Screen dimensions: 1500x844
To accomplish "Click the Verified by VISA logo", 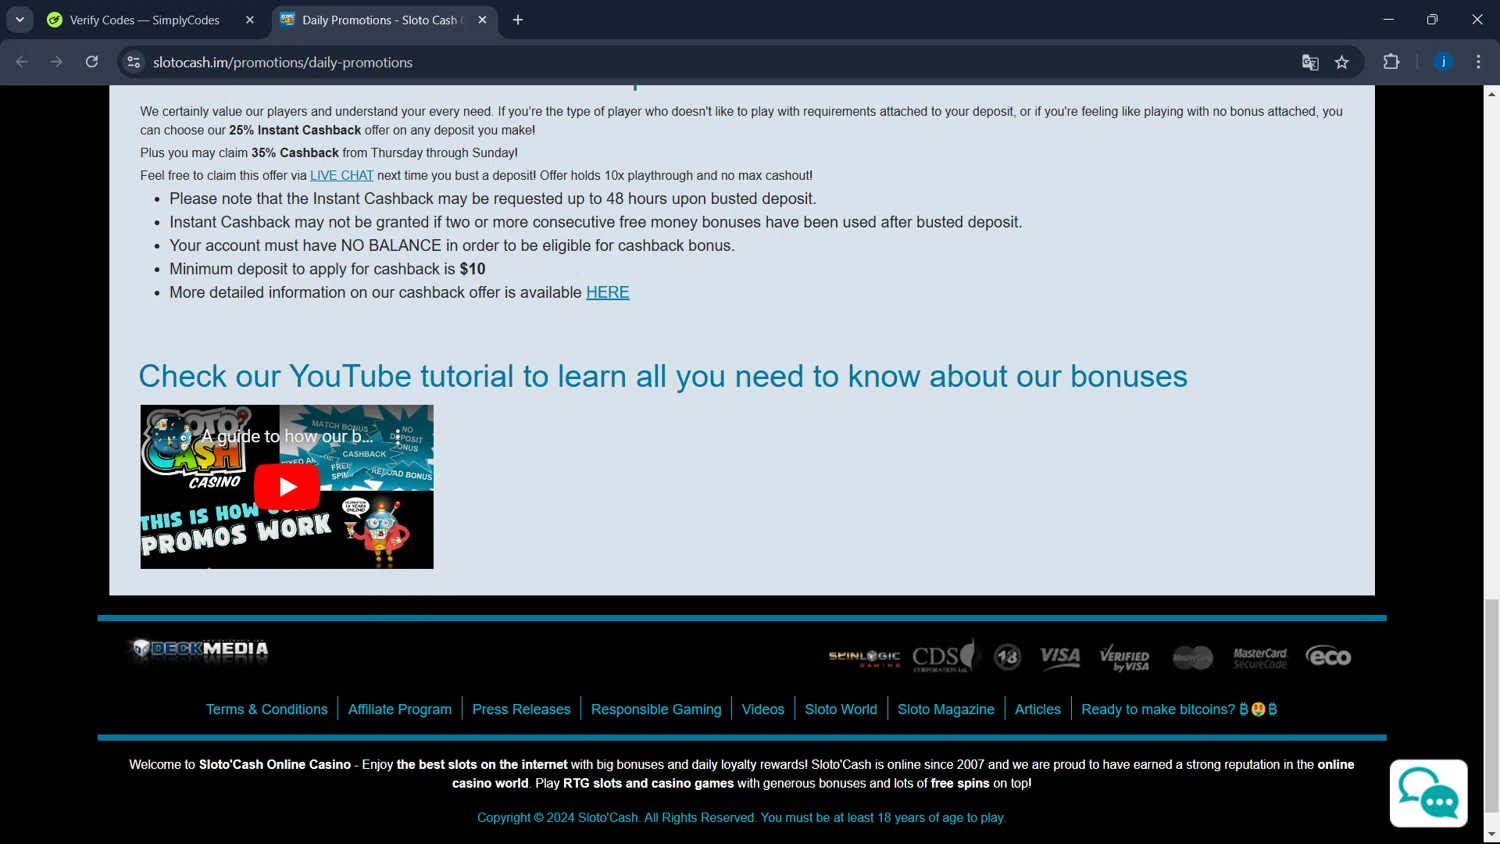I will (x=1124, y=658).
